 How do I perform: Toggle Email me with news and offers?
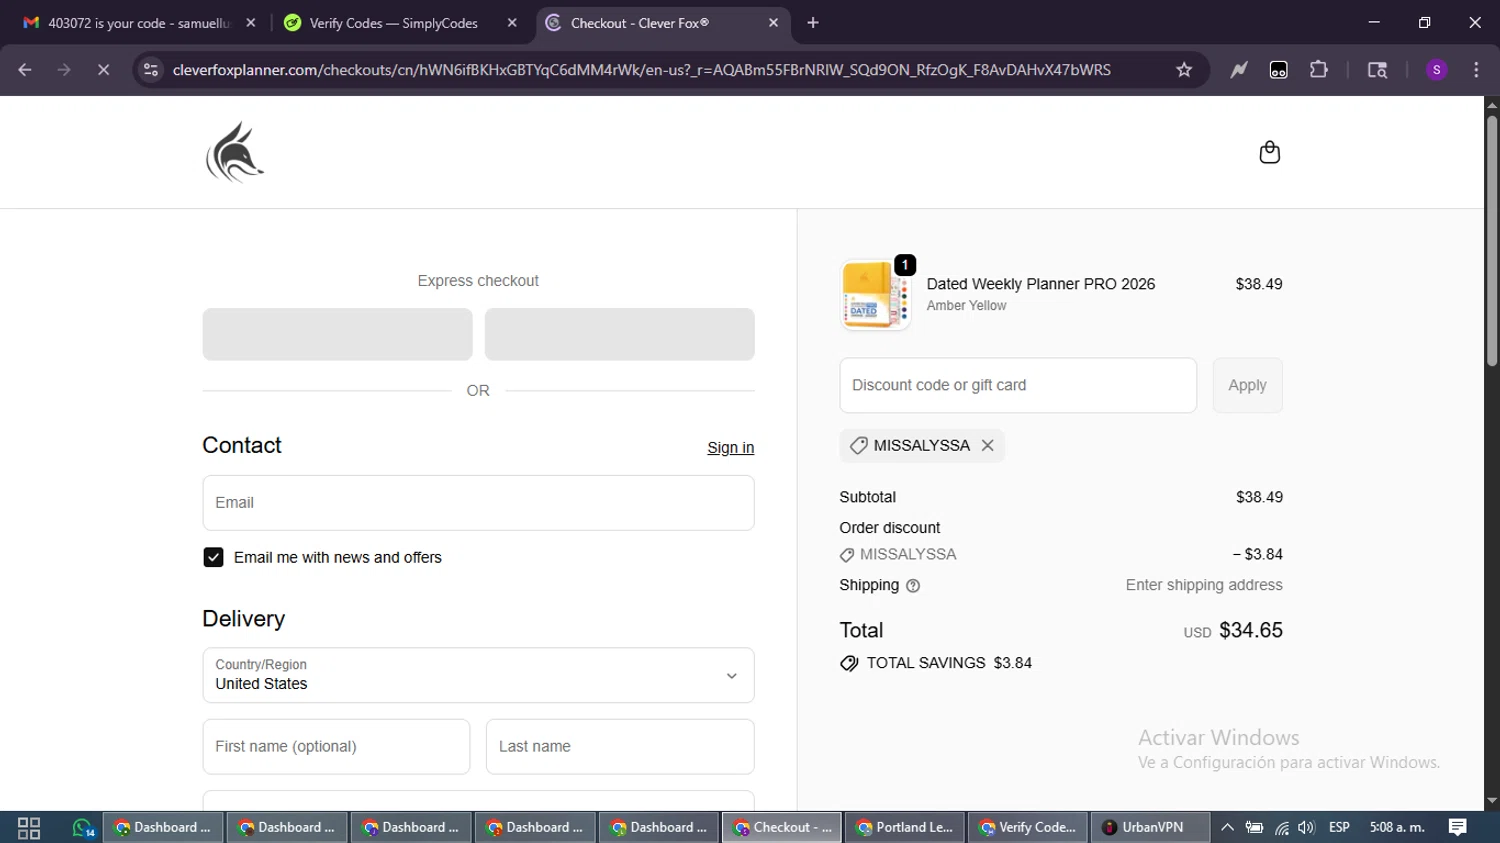point(213,558)
